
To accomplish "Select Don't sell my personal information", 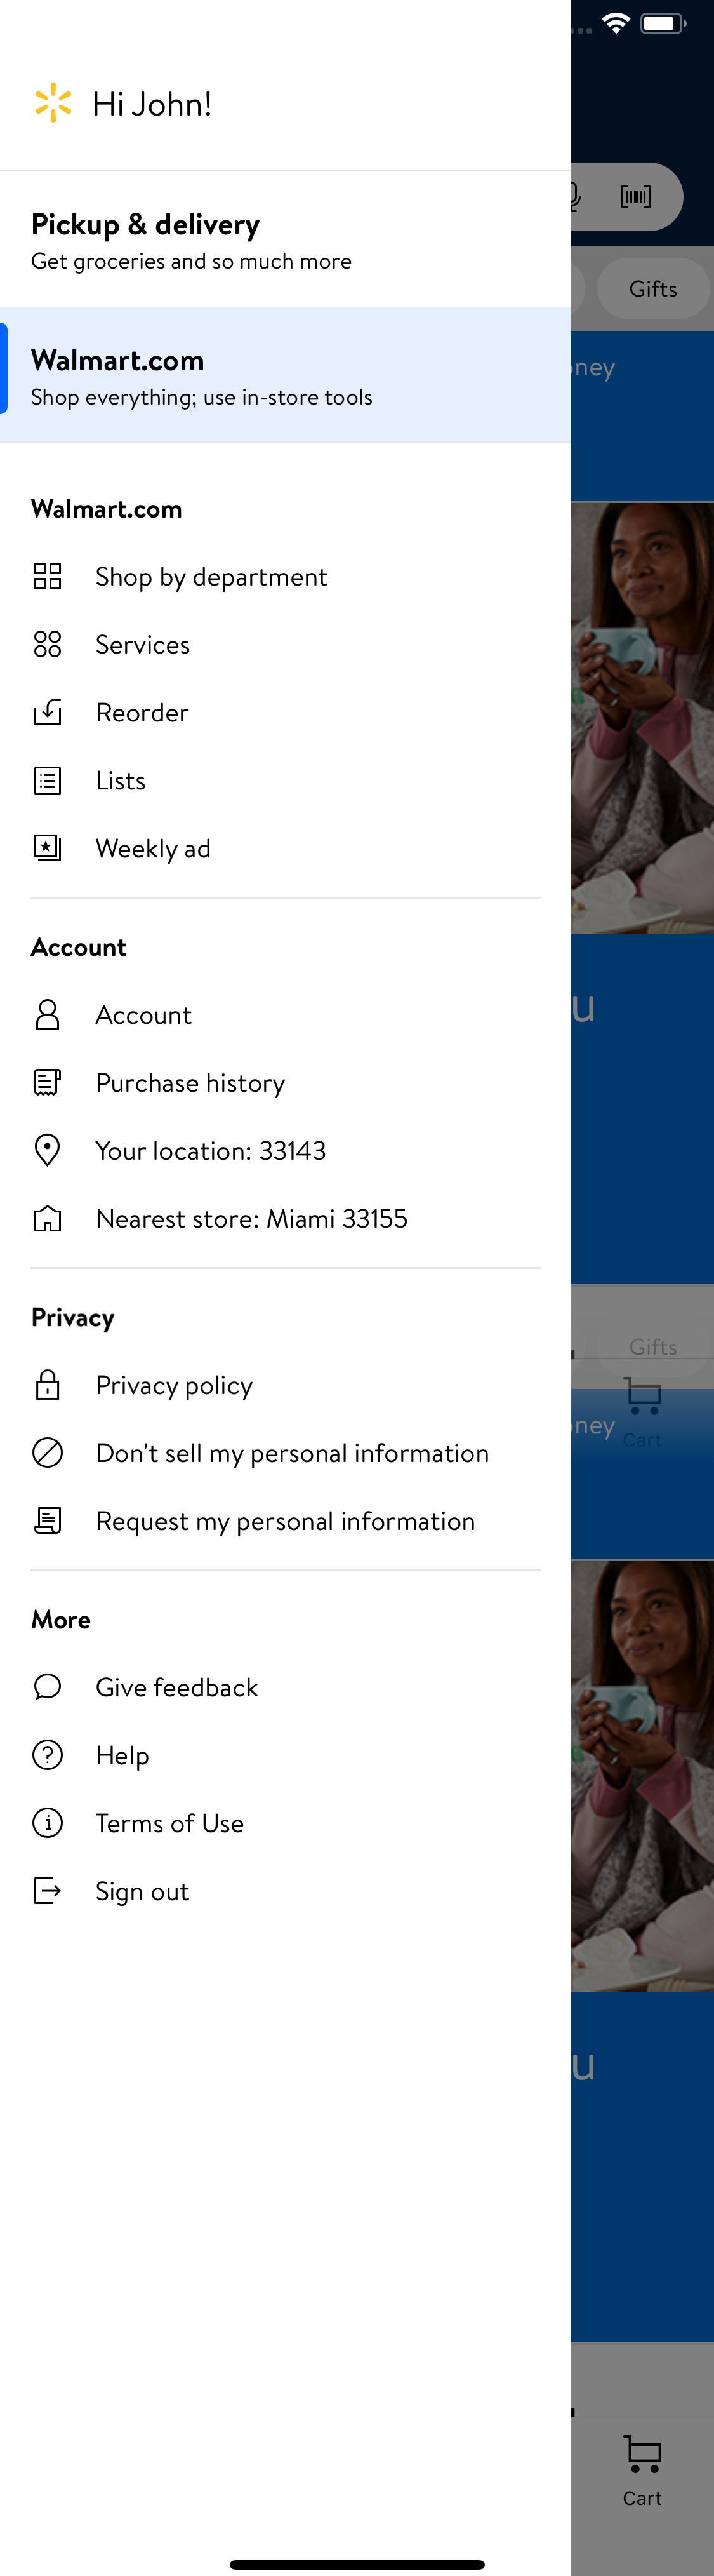I will 286,1452.
